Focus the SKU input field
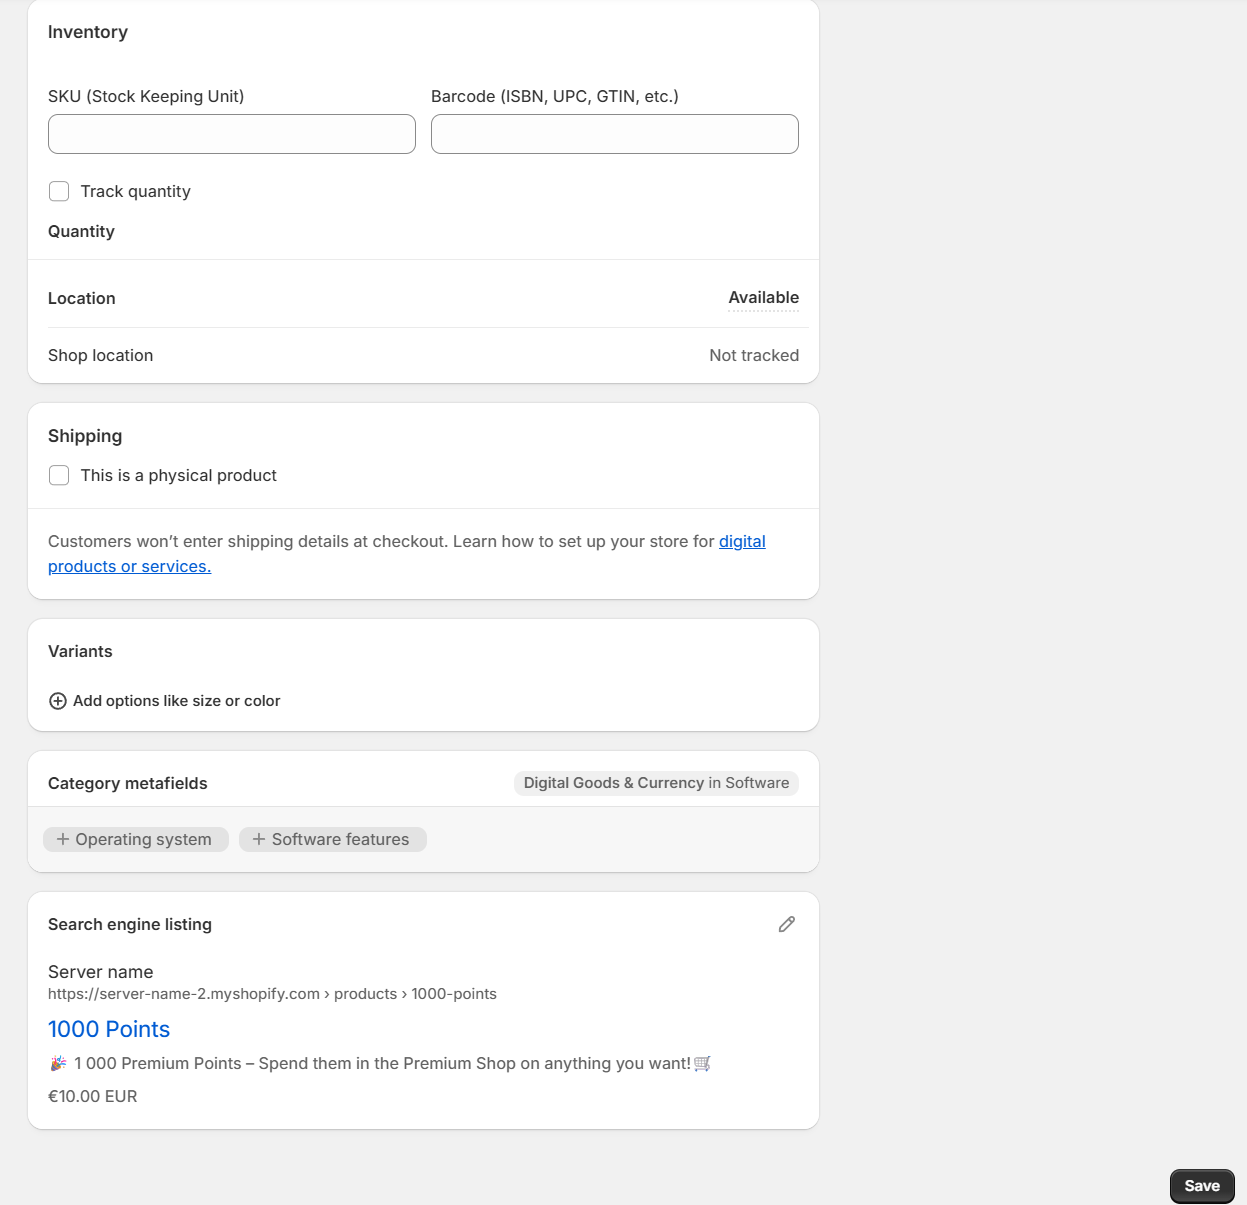Screen dimensions: 1247x1205 (x=232, y=134)
